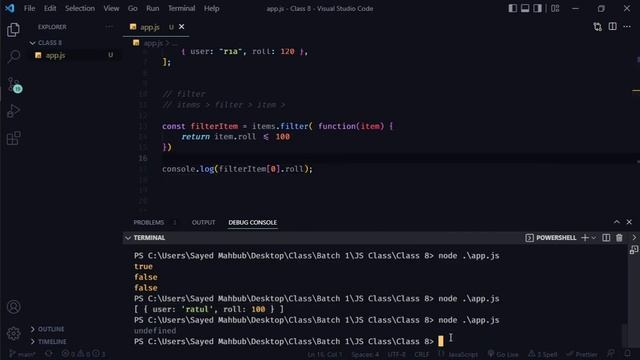Kill terminal with the trash icon
The width and height of the screenshot is (640, 360).
[x=619, y=238]
